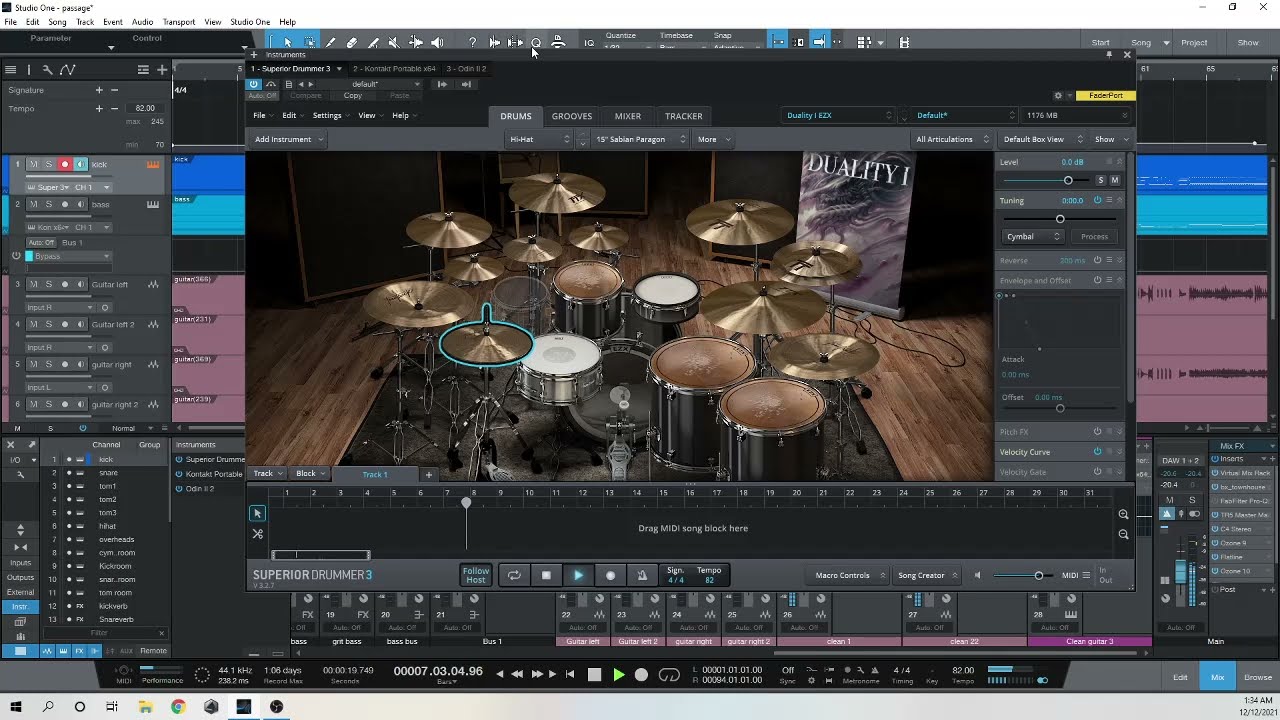Mute the kick track

pyautogui.click(x=33, y=164)
